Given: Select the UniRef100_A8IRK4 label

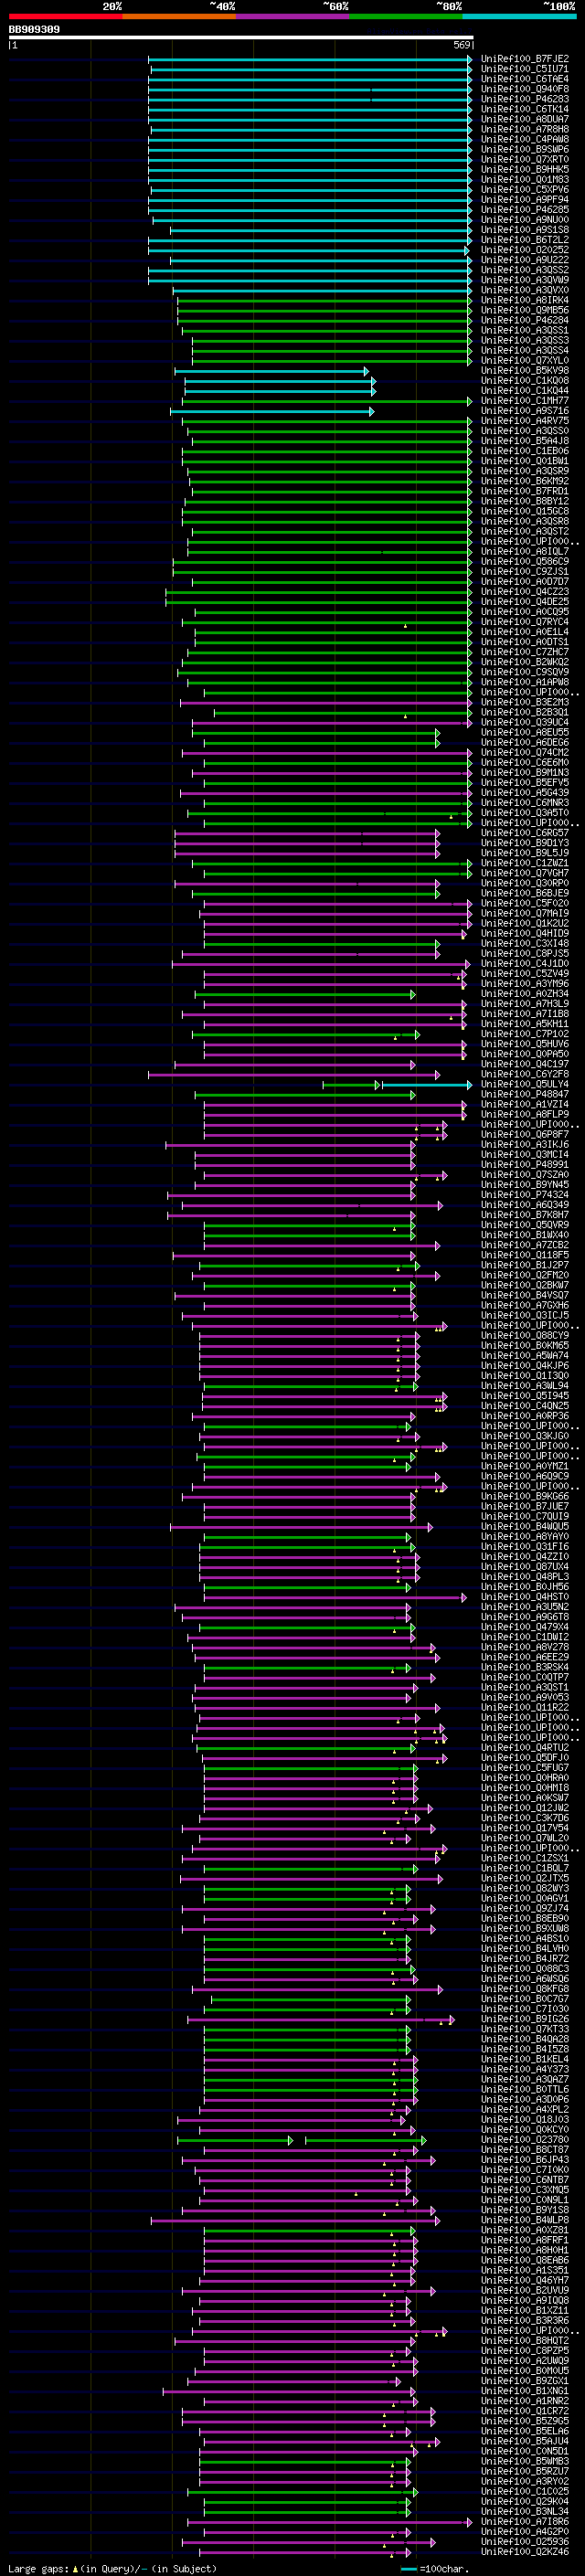Looking at the screenshot, I should 525,300.
